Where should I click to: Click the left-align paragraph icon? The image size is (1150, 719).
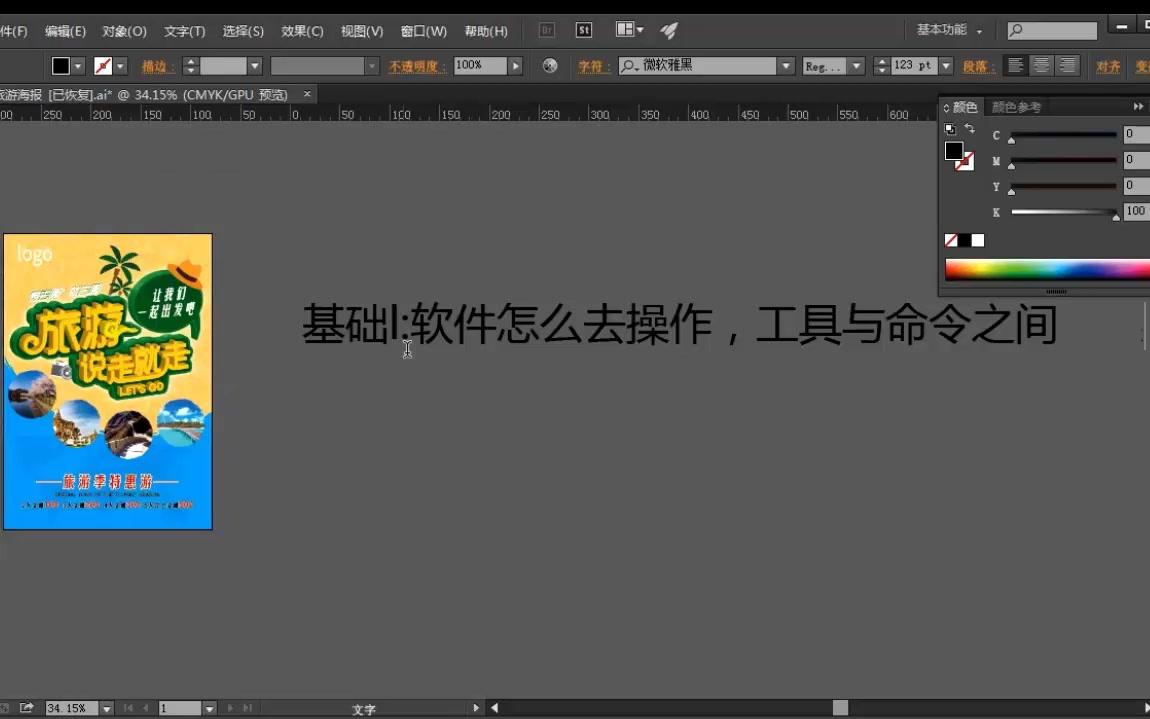(1014, 65)
